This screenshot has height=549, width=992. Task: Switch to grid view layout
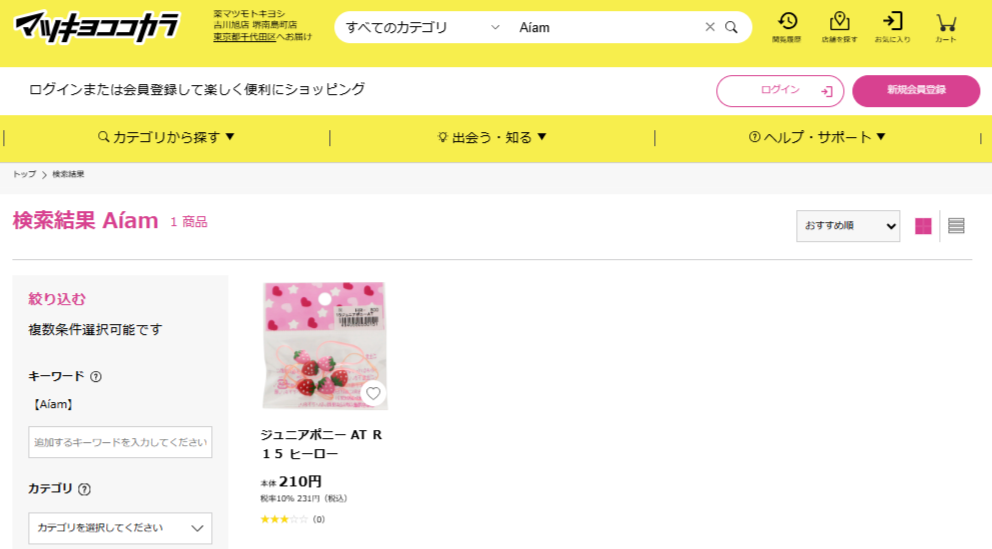(923, 226)
